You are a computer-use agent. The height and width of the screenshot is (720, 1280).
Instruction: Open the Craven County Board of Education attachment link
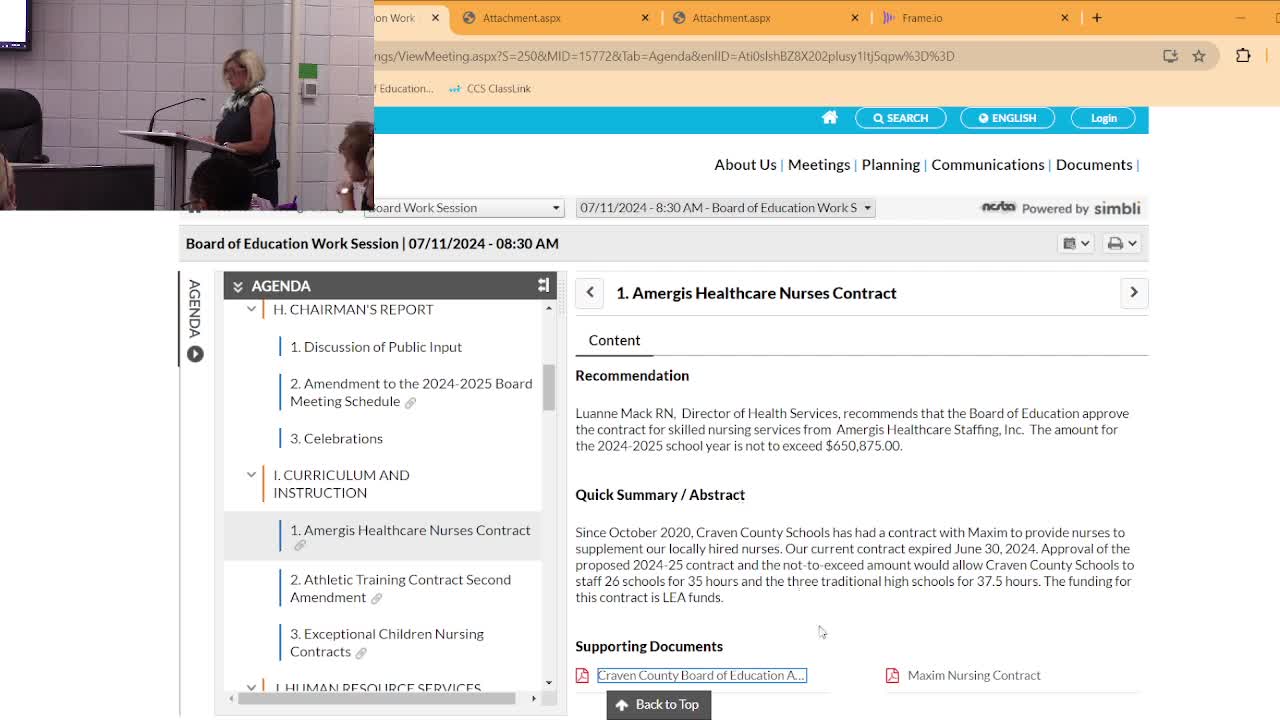(x=702, y=676)
